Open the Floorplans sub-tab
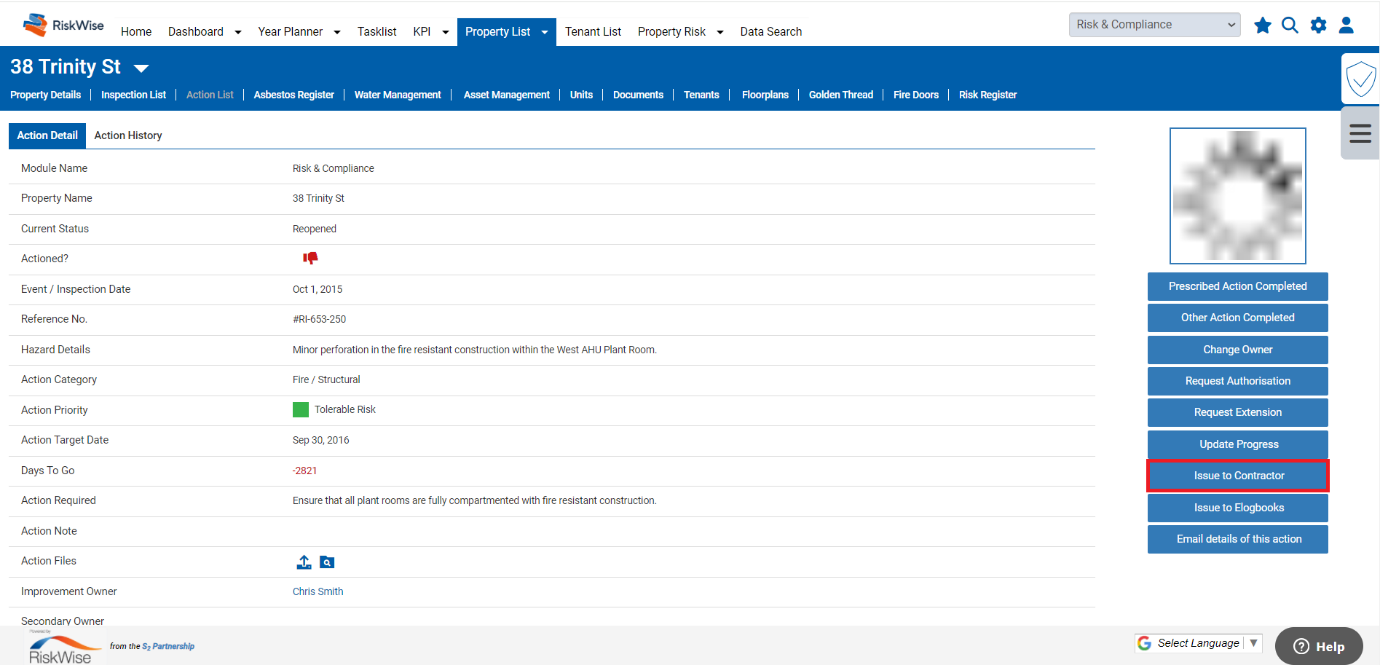The height and width of the screenshot is (665, 1380). (765, 95)
